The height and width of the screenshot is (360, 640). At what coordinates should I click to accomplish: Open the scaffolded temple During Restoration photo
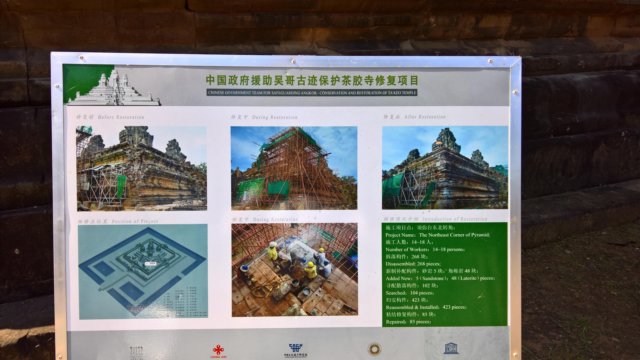click(x=294, y=168)
